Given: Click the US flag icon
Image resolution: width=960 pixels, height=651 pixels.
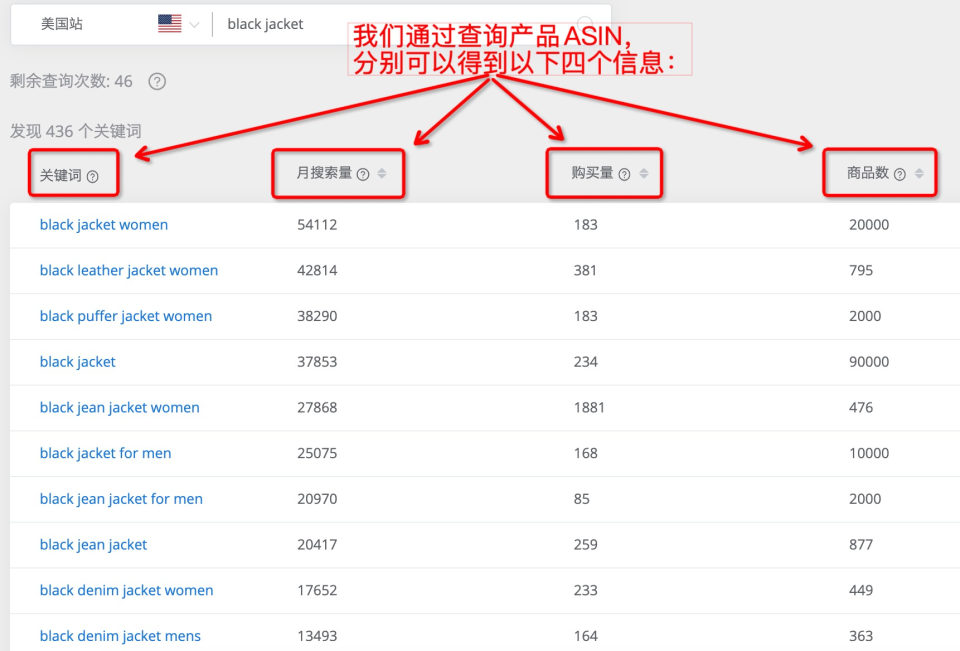Looking at the screenshot, I should (168, 22).
